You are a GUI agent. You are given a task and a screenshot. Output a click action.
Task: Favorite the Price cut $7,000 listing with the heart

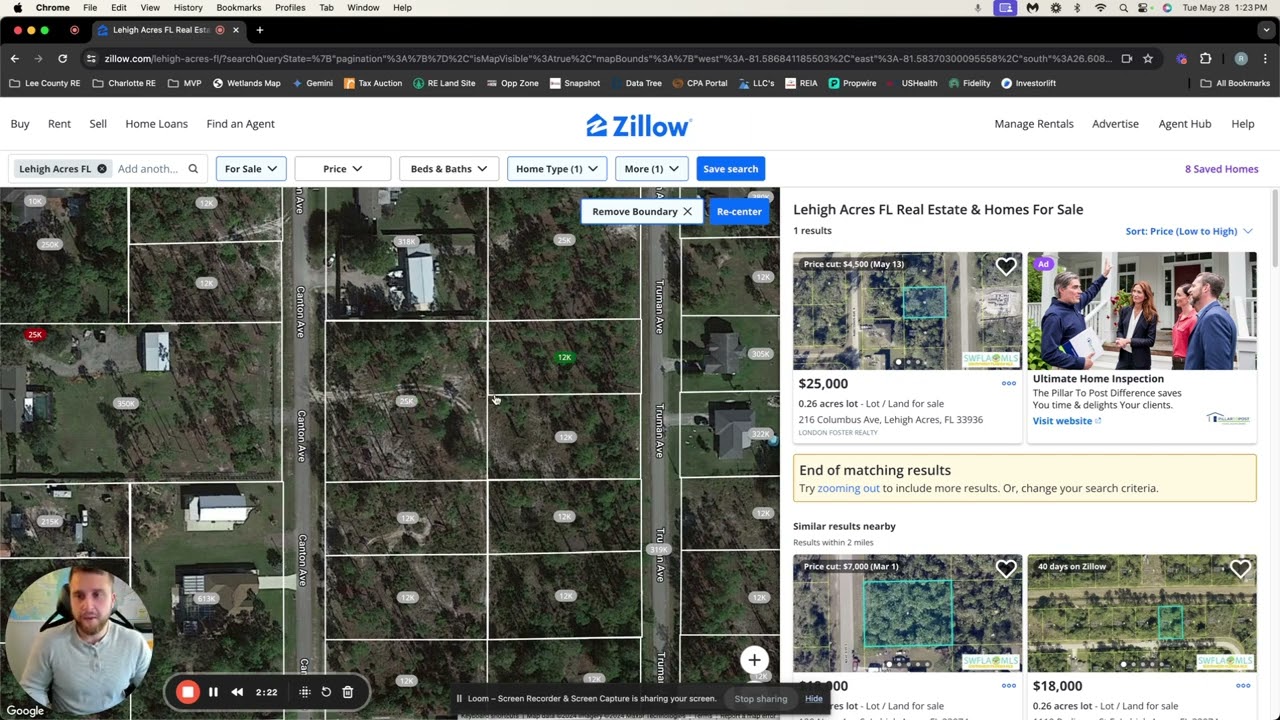click(x=1006, y=569)
